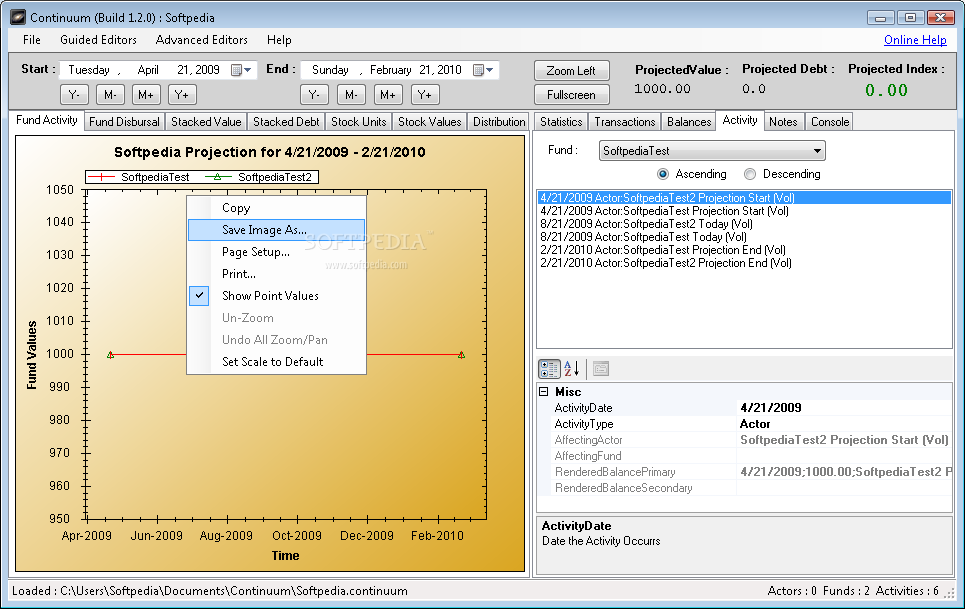
Task: Select the Descending radio button
Action: point(750,174)
